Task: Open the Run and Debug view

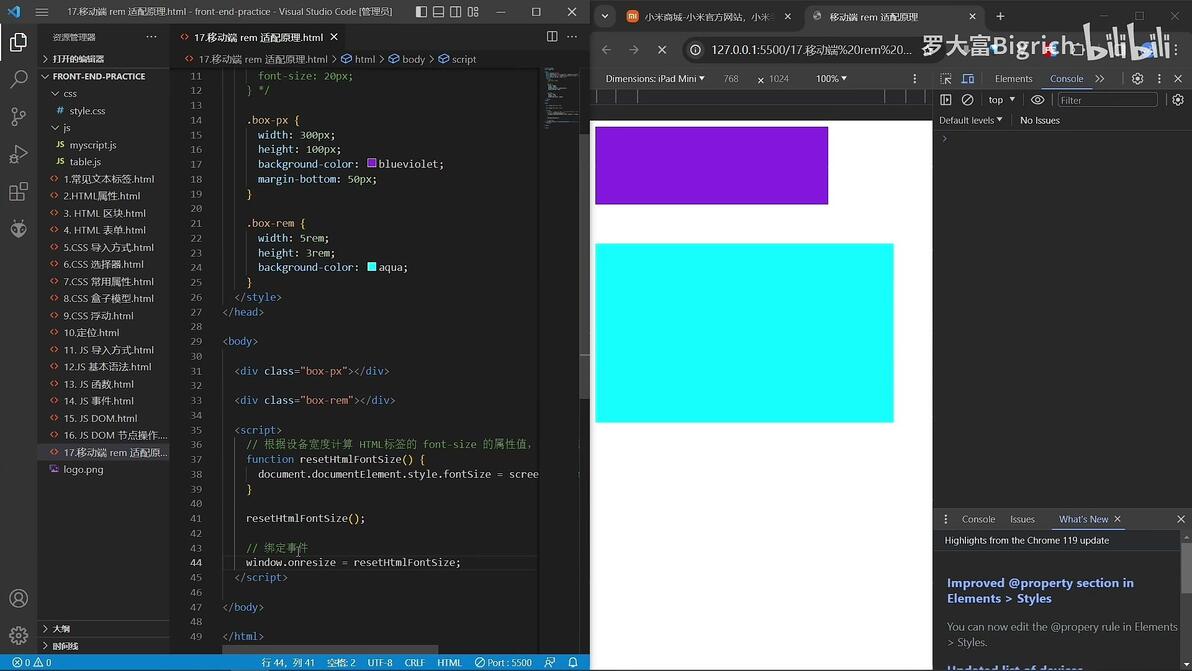Action: 18,154
